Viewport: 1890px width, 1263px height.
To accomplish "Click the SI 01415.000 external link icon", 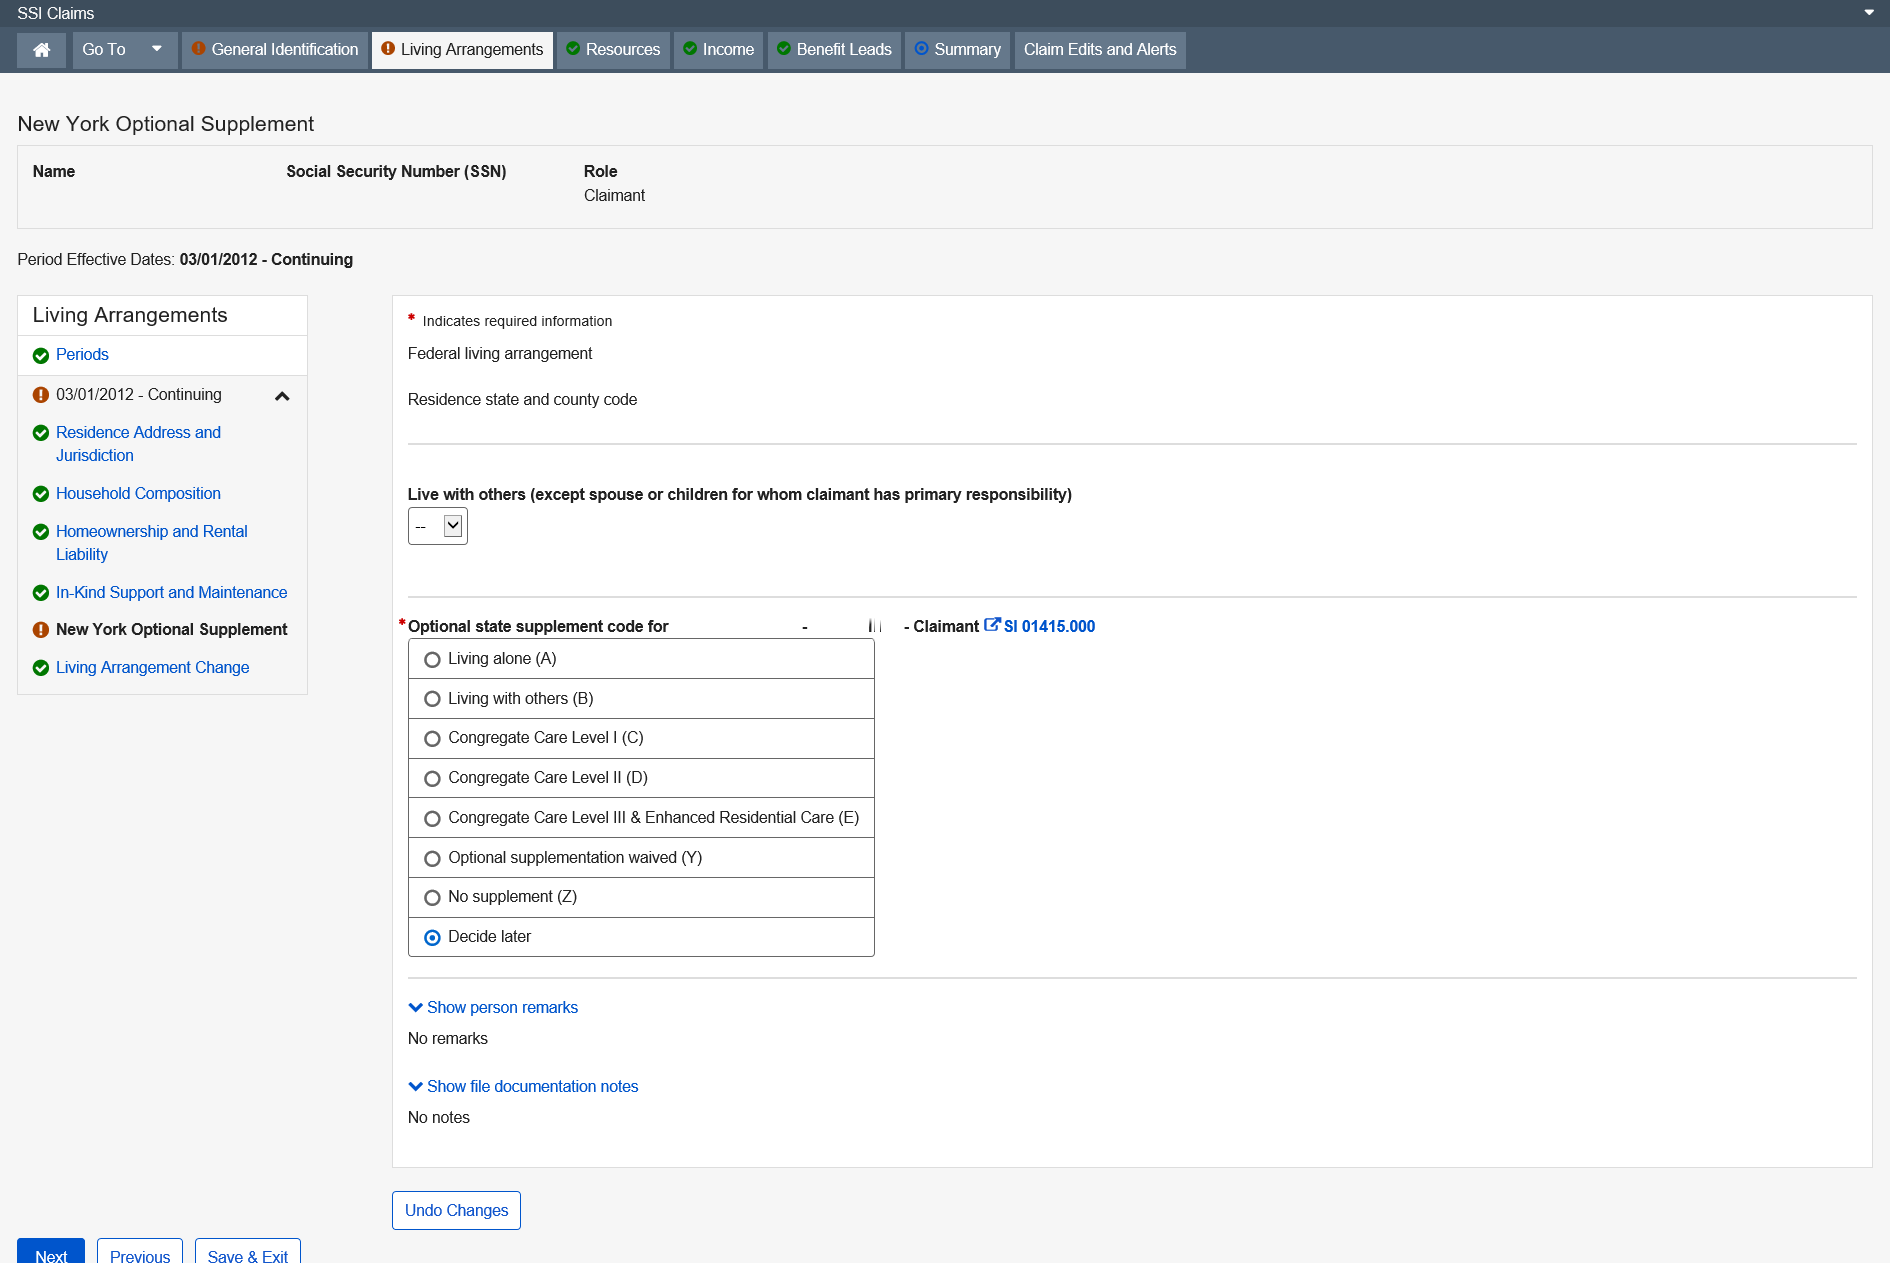I will 992,625.
